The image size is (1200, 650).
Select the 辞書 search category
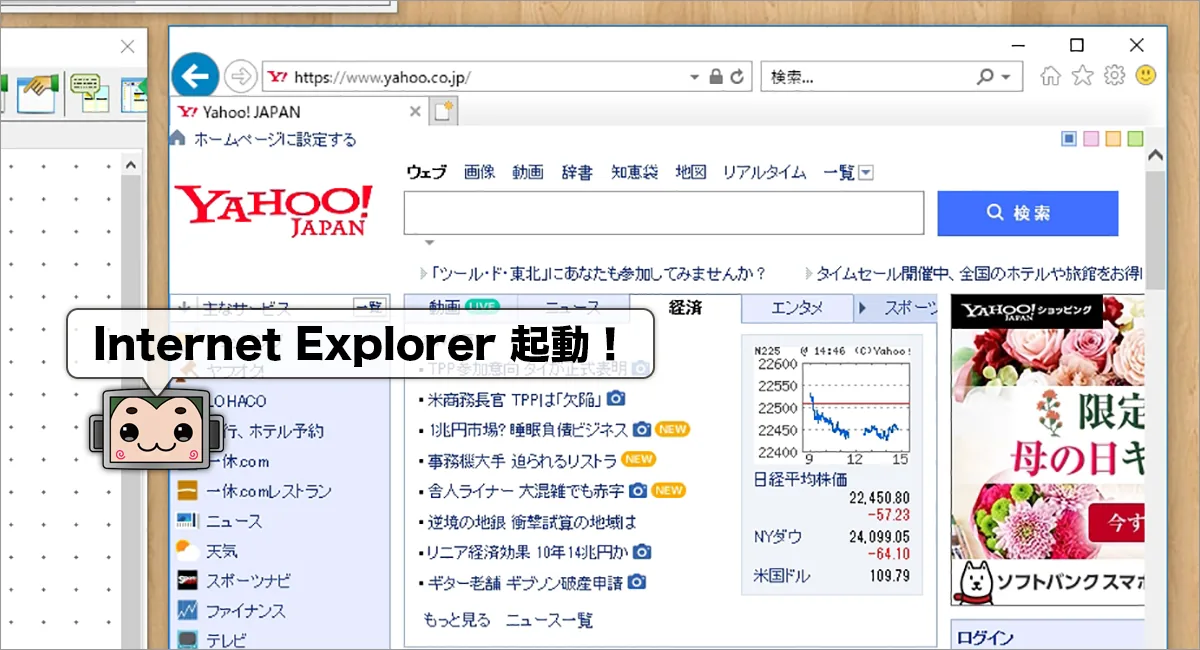click(x=577, y=172)
